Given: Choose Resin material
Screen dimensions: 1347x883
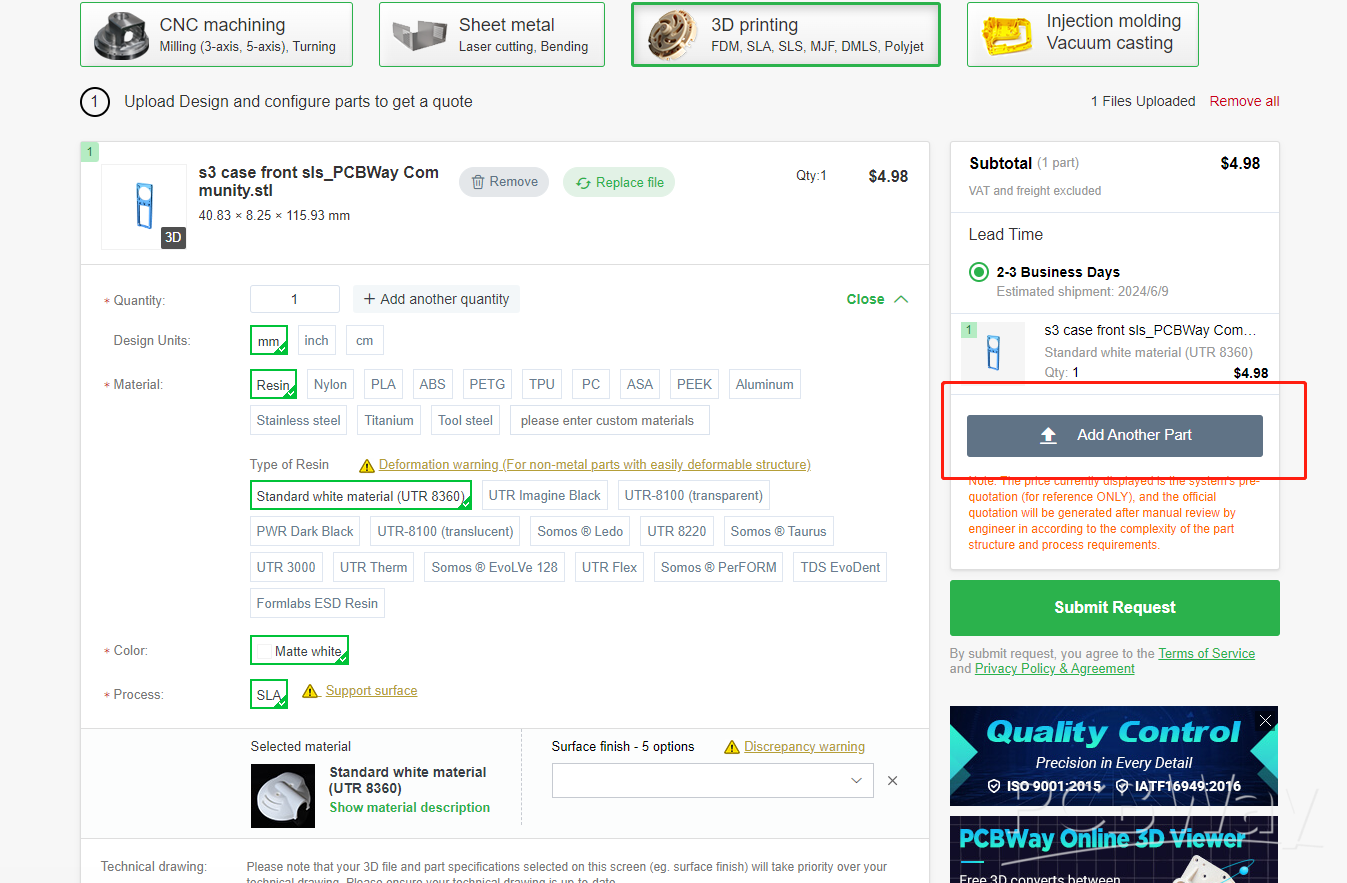Looking at the screenshot, I should pyautogui.click(x=273, y=384).
